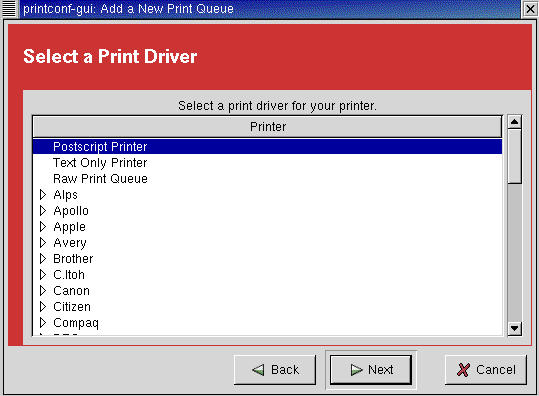Expand the Apple disclosure triangle
The image size is (539, 396).
click(43, 227)
